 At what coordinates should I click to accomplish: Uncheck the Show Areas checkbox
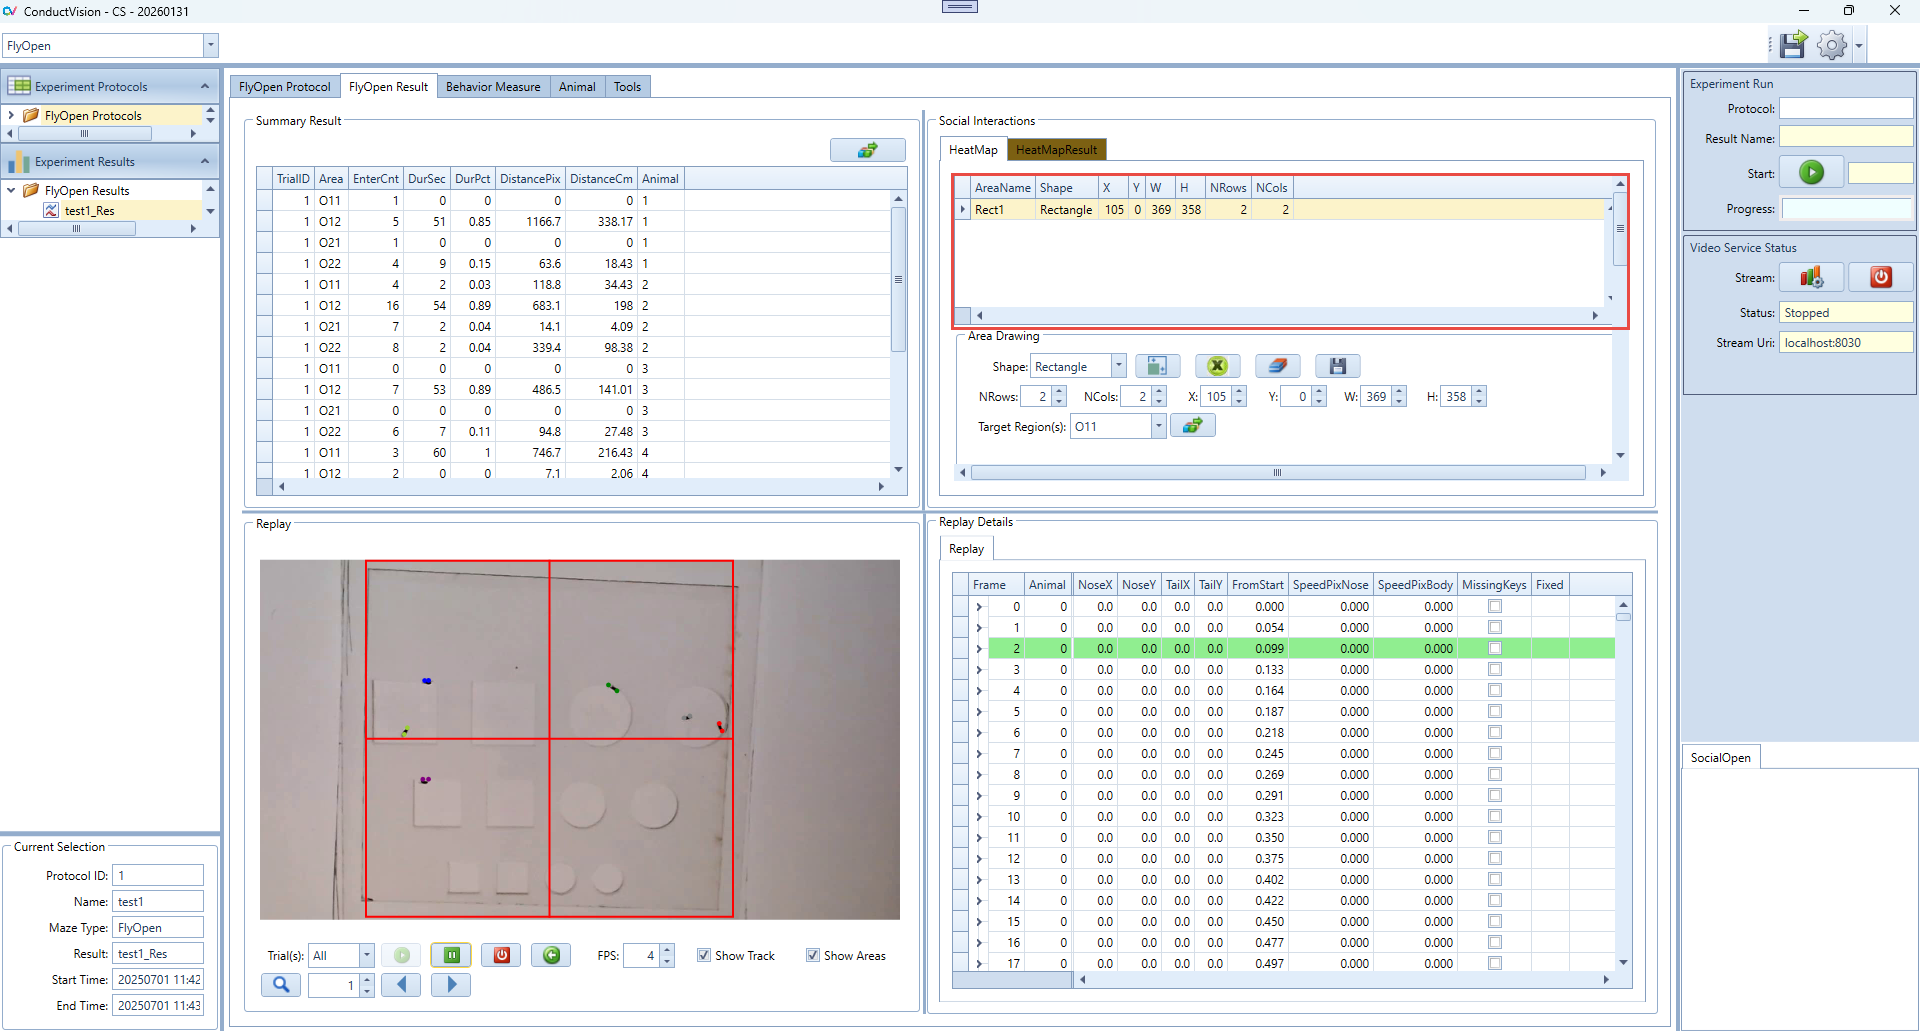click(x=813, y=955)
